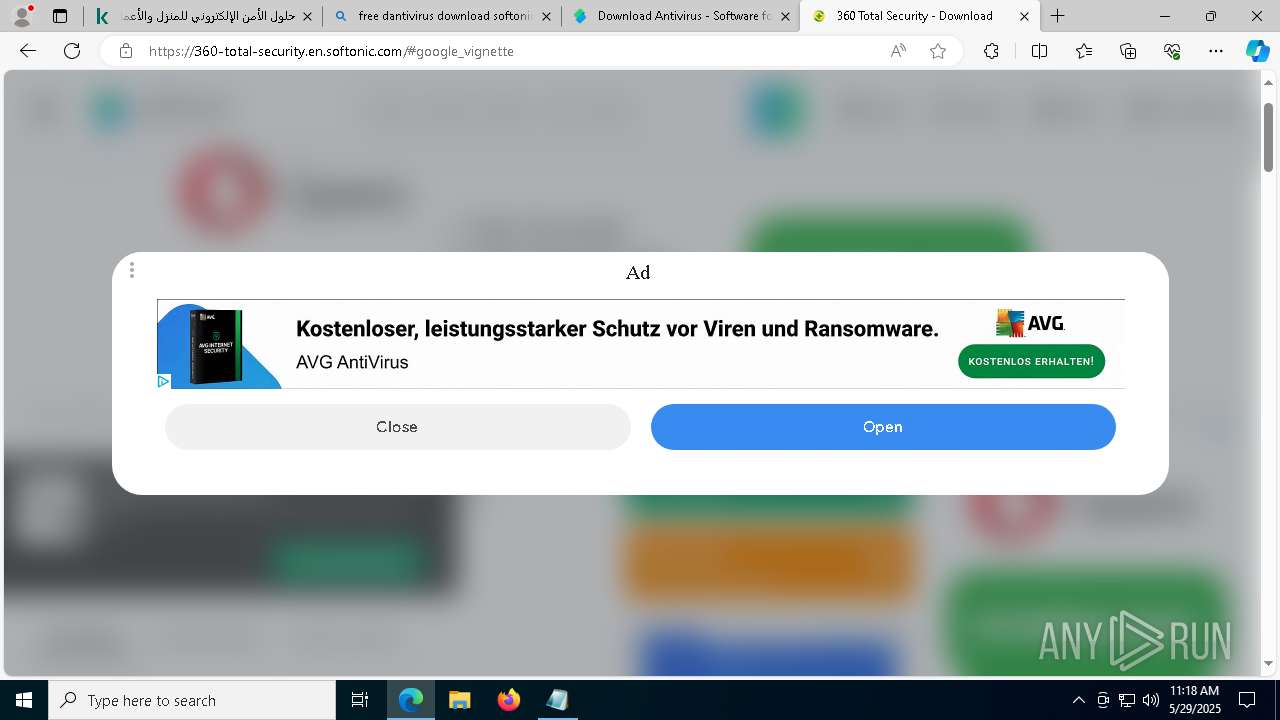Switch to Download Antivirus Software tab

(680, 16)
